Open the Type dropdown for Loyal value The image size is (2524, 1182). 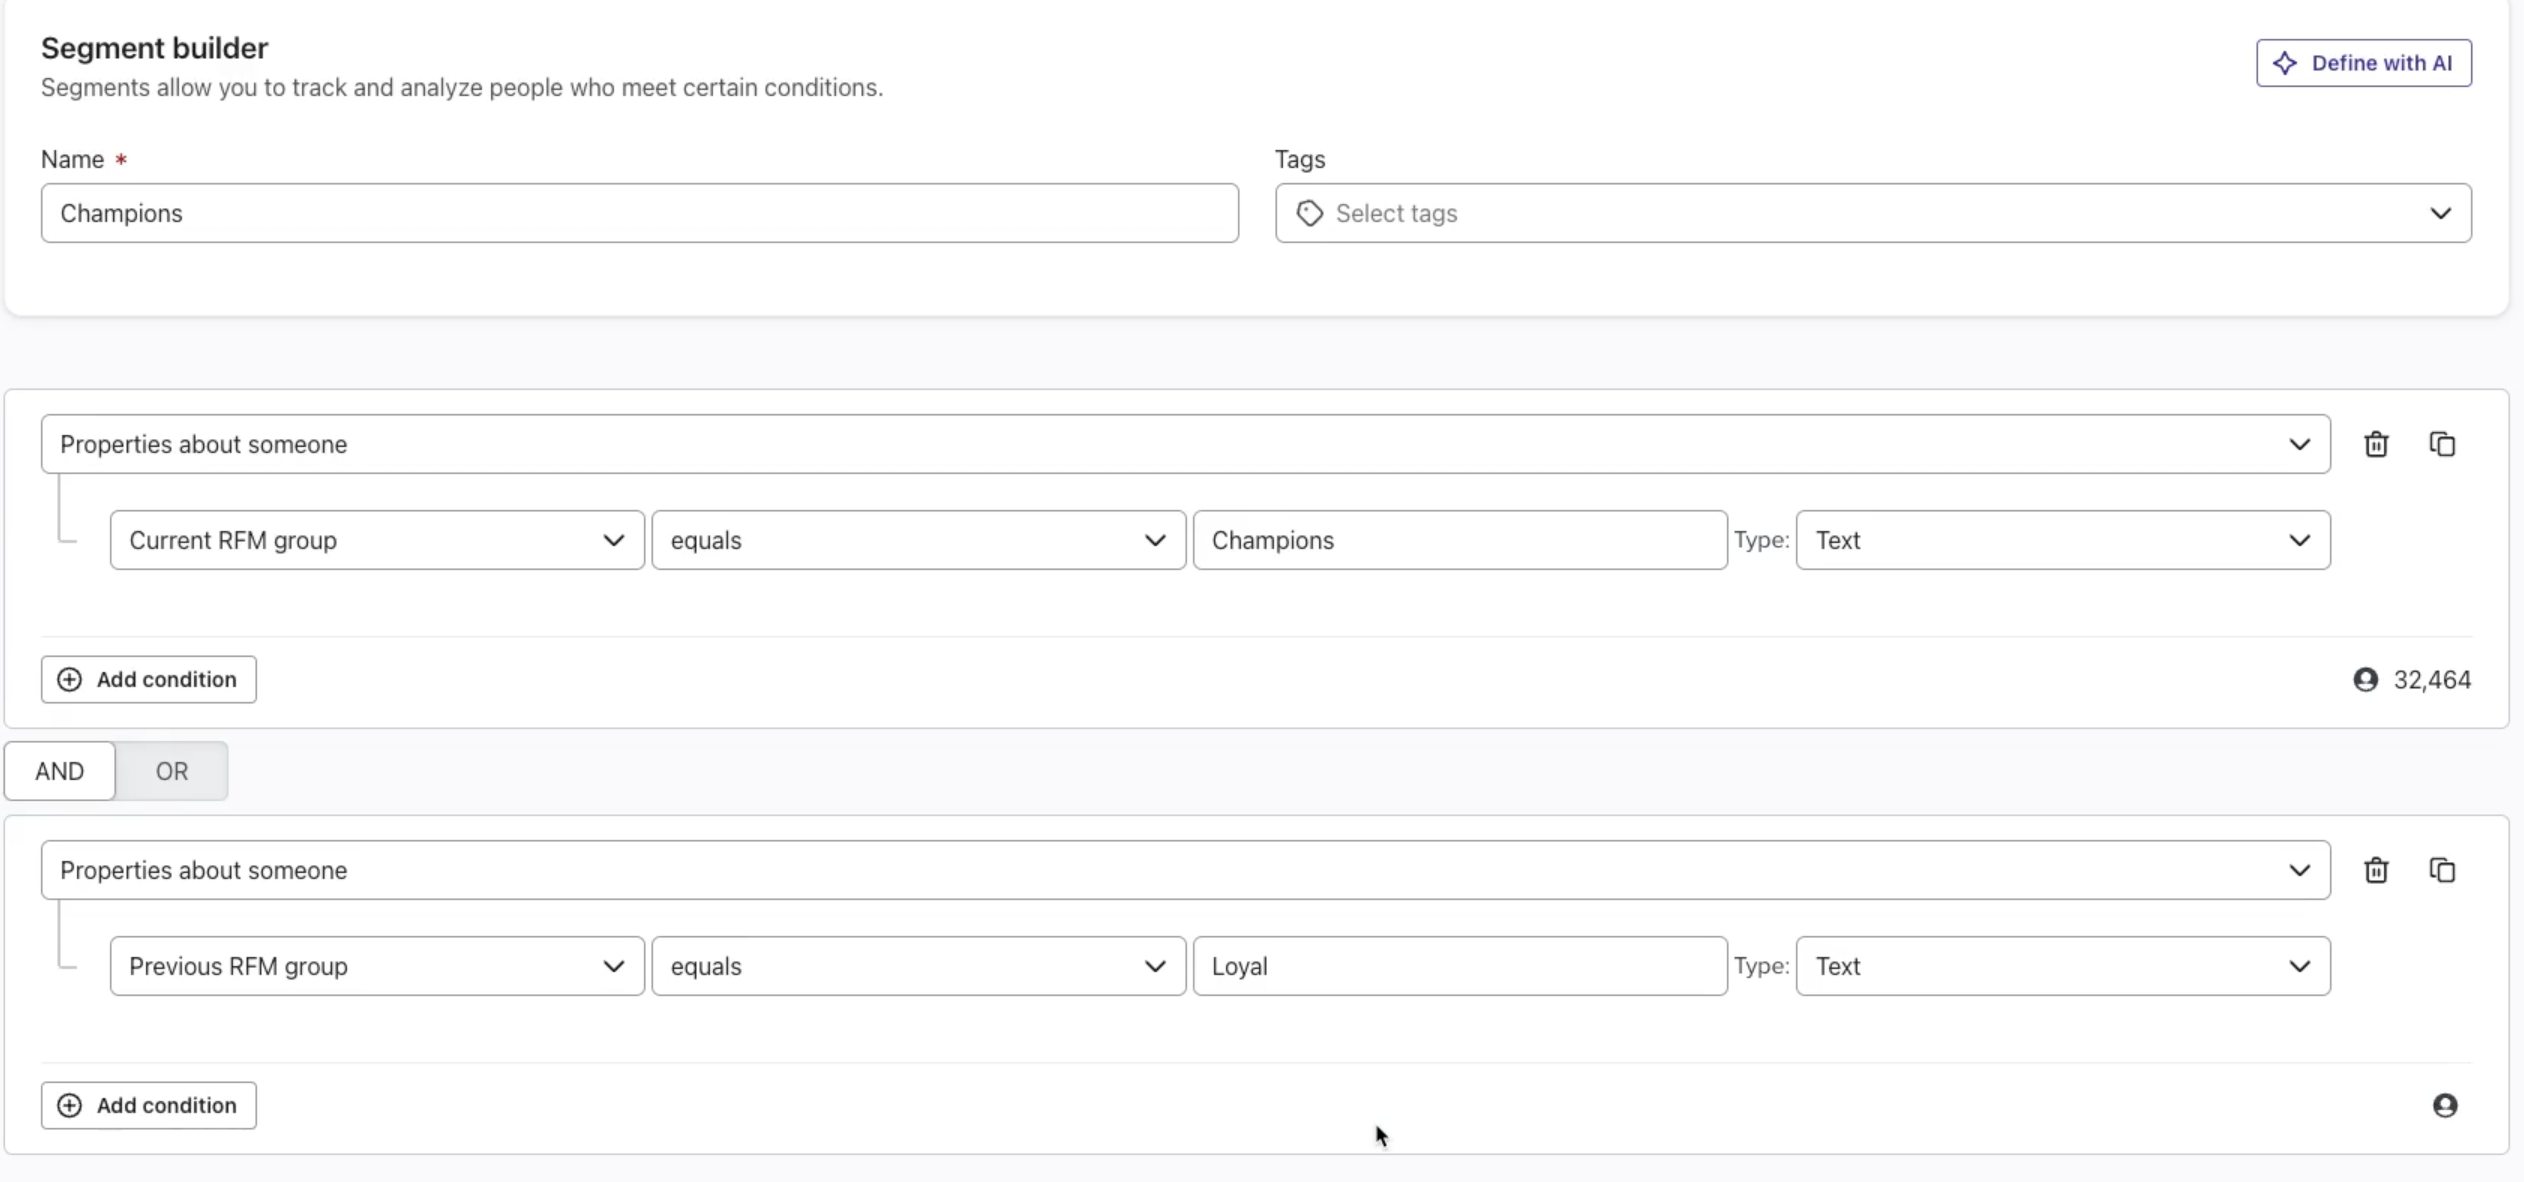(2062, 966)
